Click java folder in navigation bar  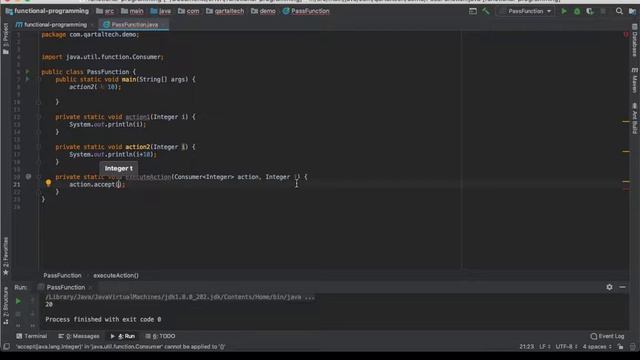tap(161, 11)
